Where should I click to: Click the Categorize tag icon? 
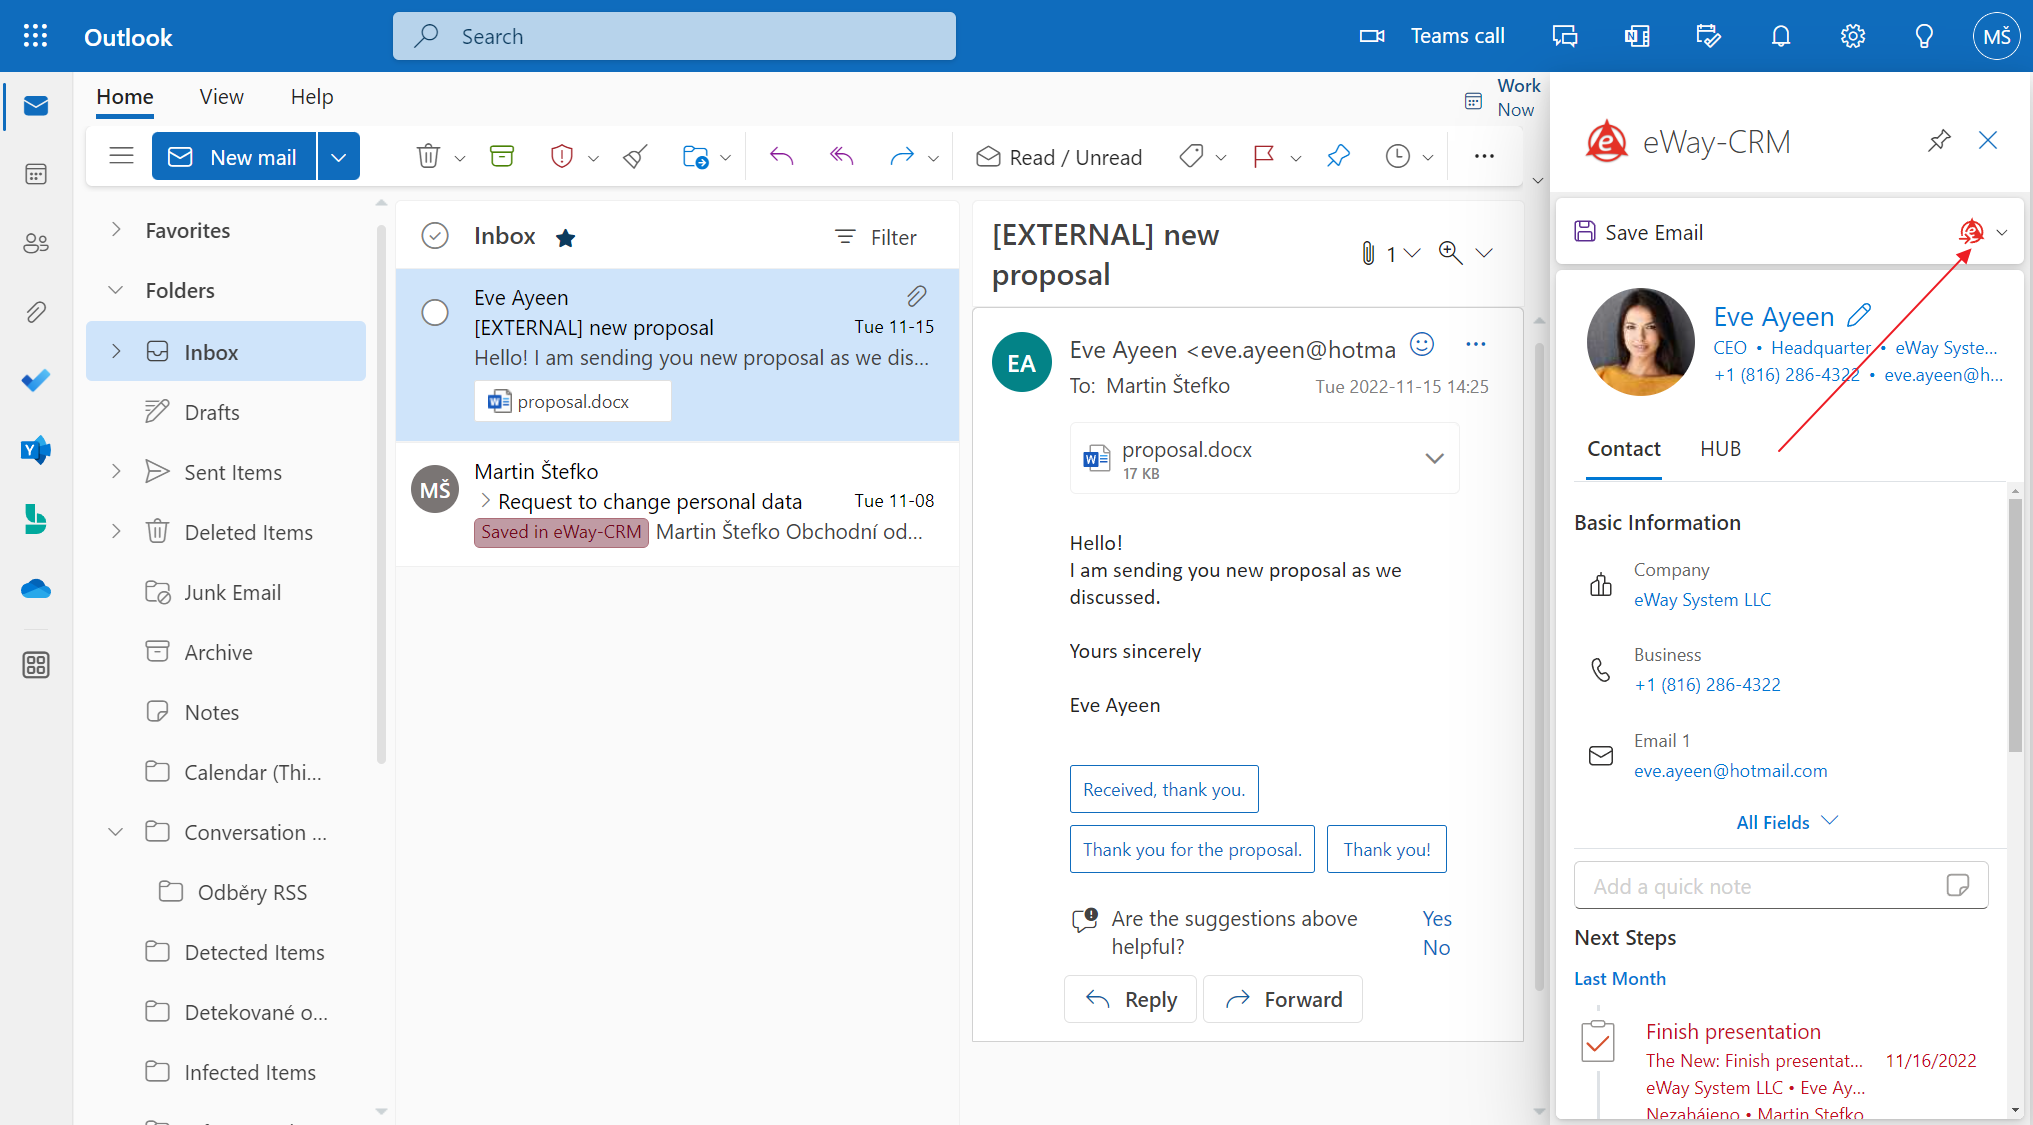pos(1191,156)
